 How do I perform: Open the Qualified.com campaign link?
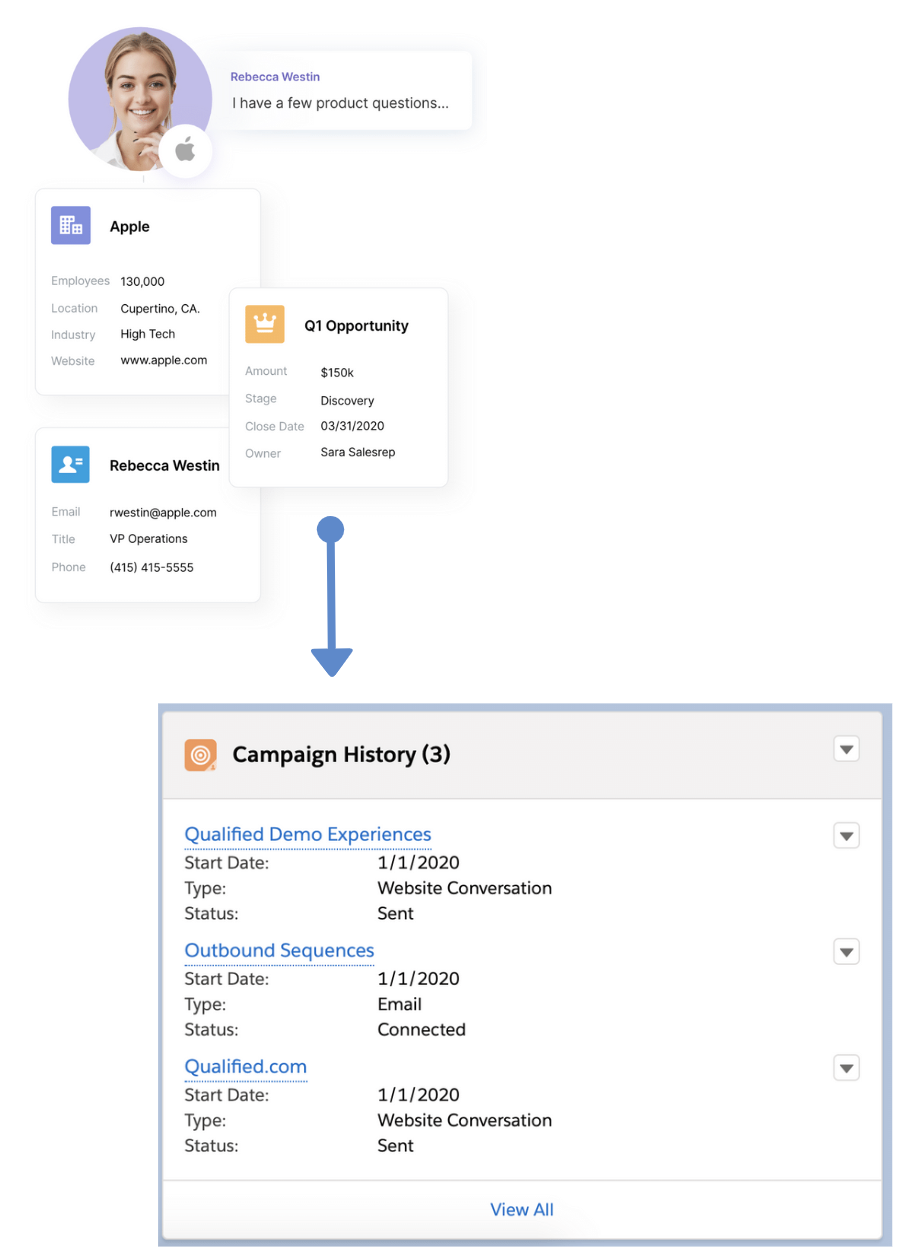click(245, 1066)
